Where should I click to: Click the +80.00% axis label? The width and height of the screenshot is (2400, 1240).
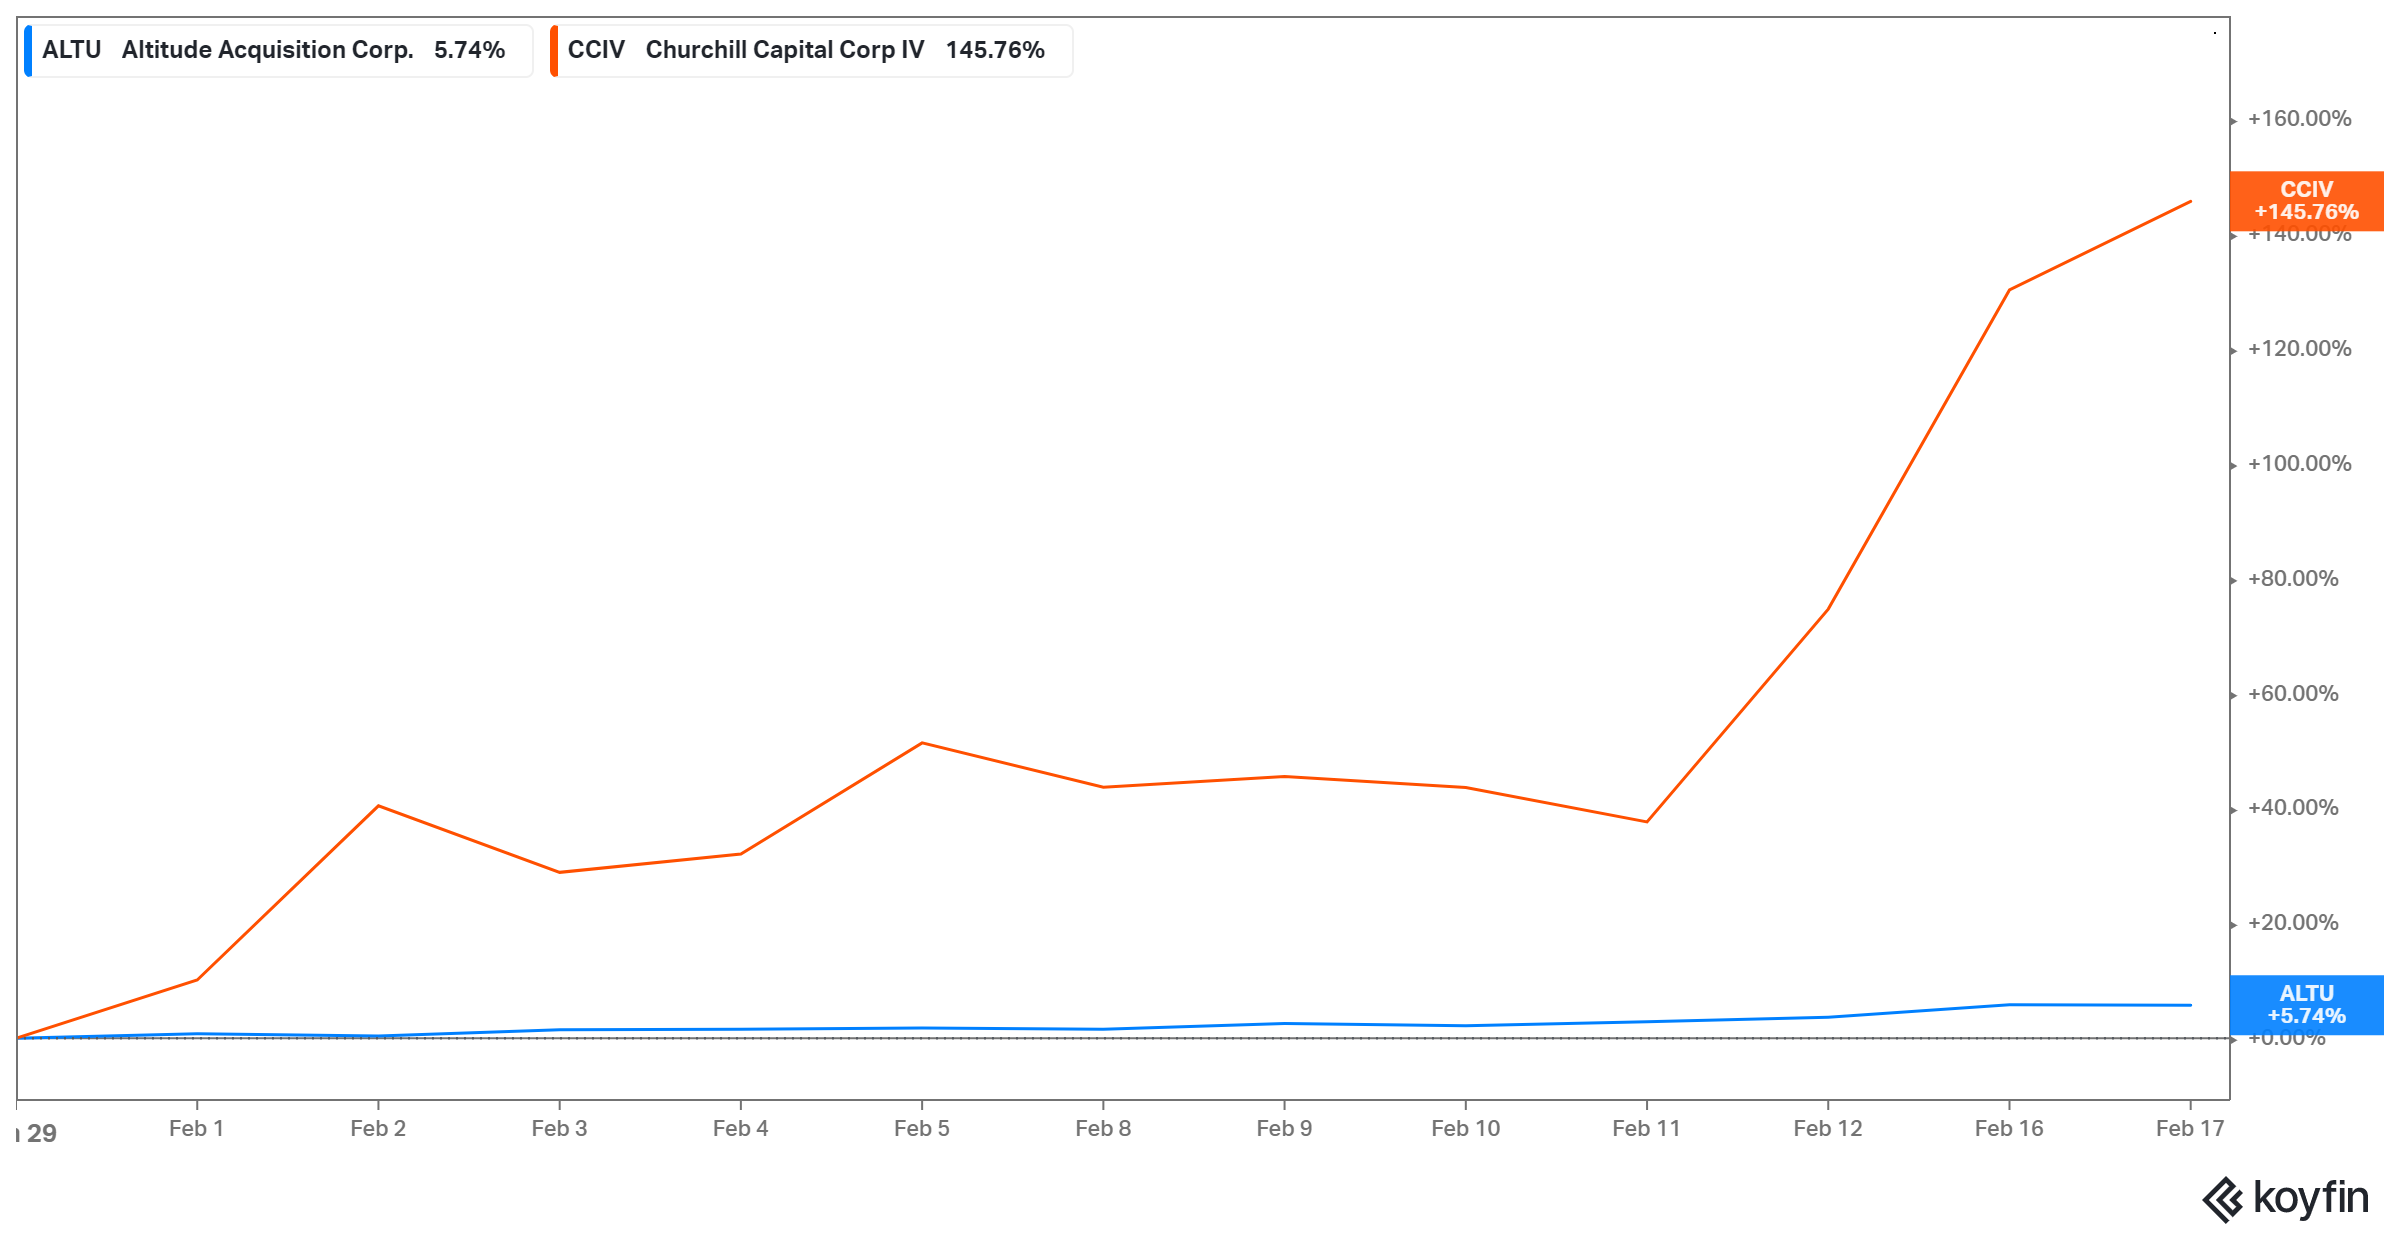pos(2293,579)
